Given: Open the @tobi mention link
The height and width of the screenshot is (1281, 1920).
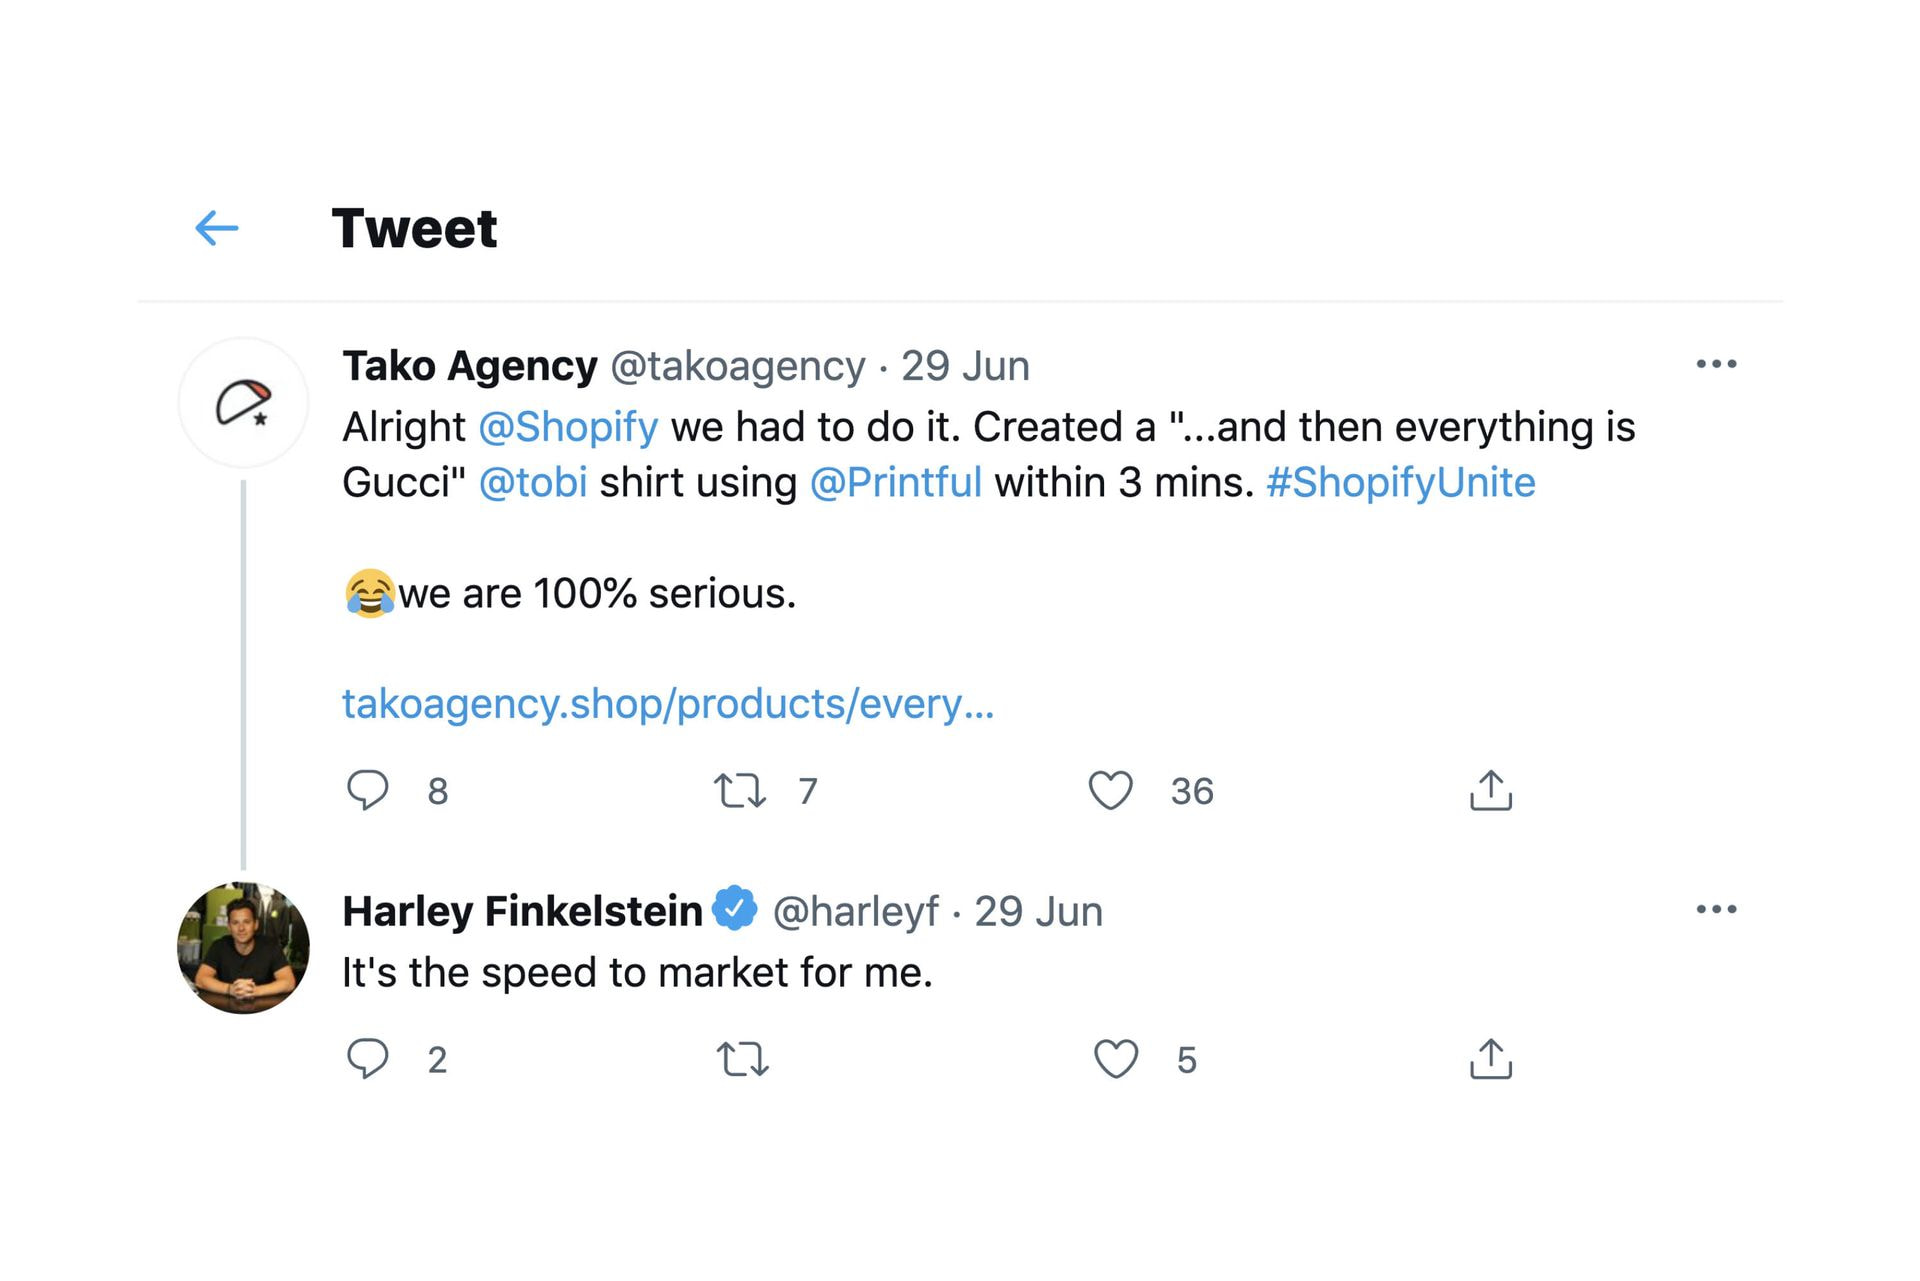Looking at the screenshot, I should [x=533, y=483].
